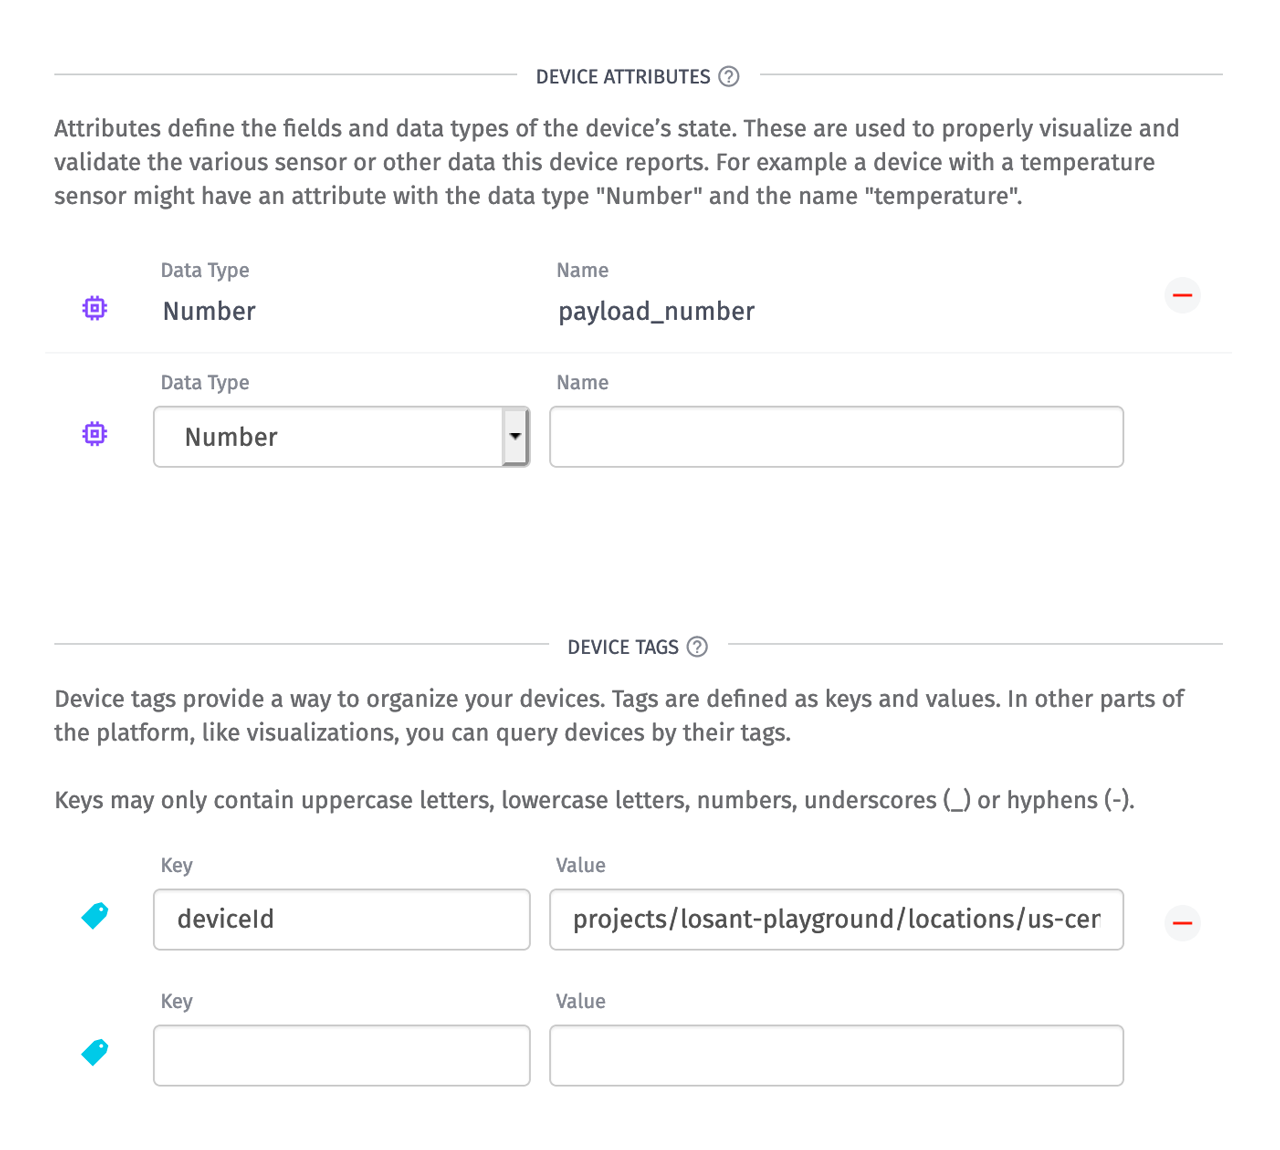Click the DEVICE TAGS section heading
The width and height of the screenshot is (1280, 1150).
click(621, 647)
